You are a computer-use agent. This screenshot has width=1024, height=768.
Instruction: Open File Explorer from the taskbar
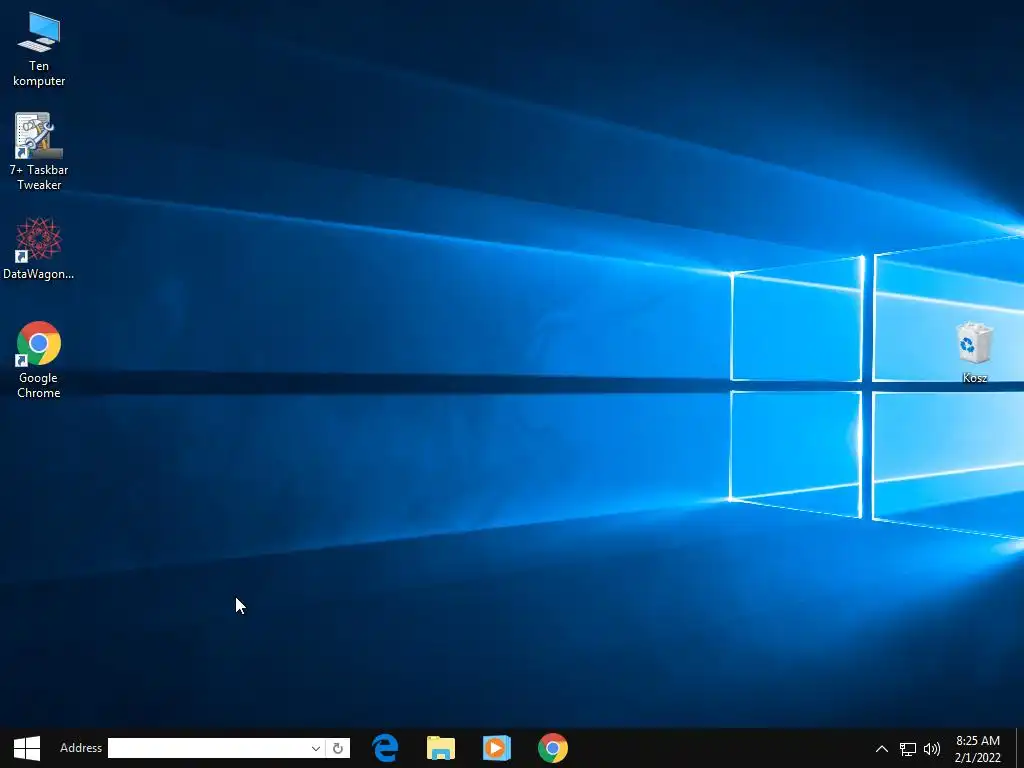click(441, 748)
